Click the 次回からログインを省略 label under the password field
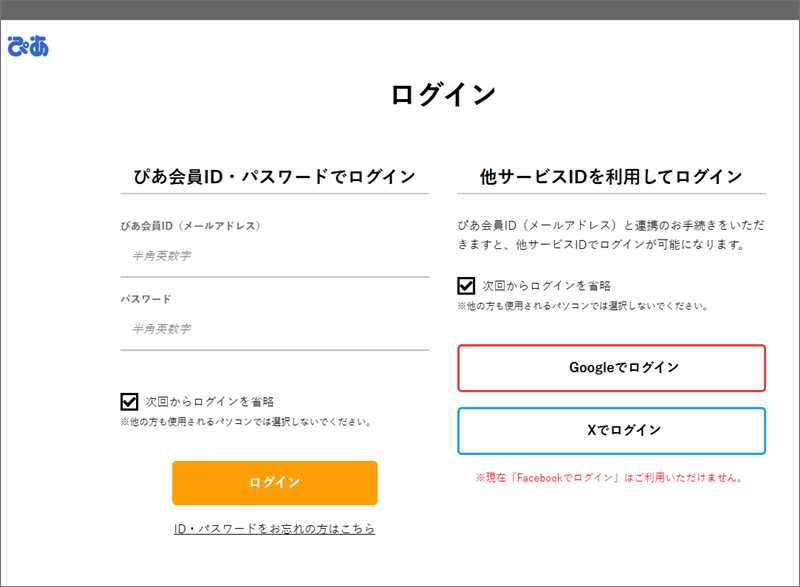800x587 pixels. tap(209, 402)
